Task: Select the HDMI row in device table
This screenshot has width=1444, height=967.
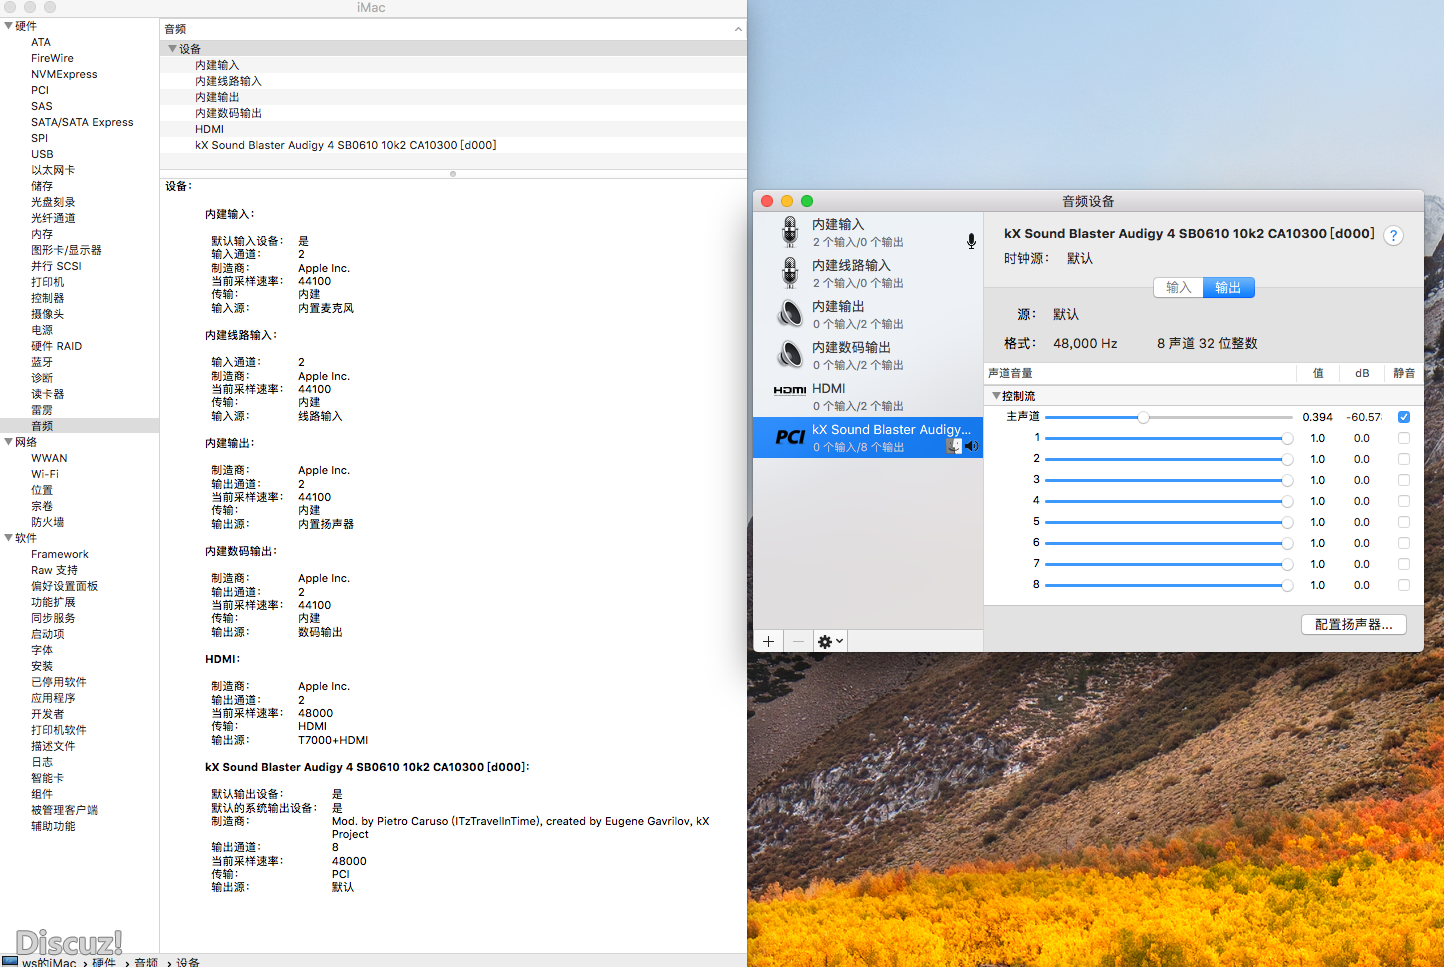Action: pos(210,129)
